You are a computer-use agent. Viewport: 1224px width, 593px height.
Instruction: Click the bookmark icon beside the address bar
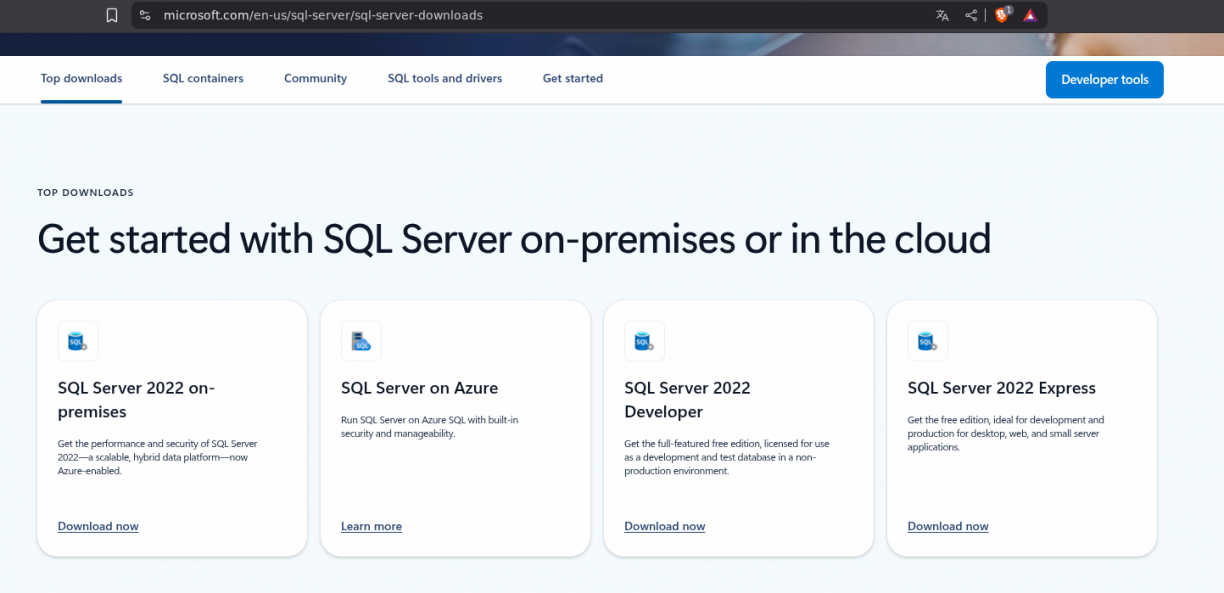pos(112,15)
